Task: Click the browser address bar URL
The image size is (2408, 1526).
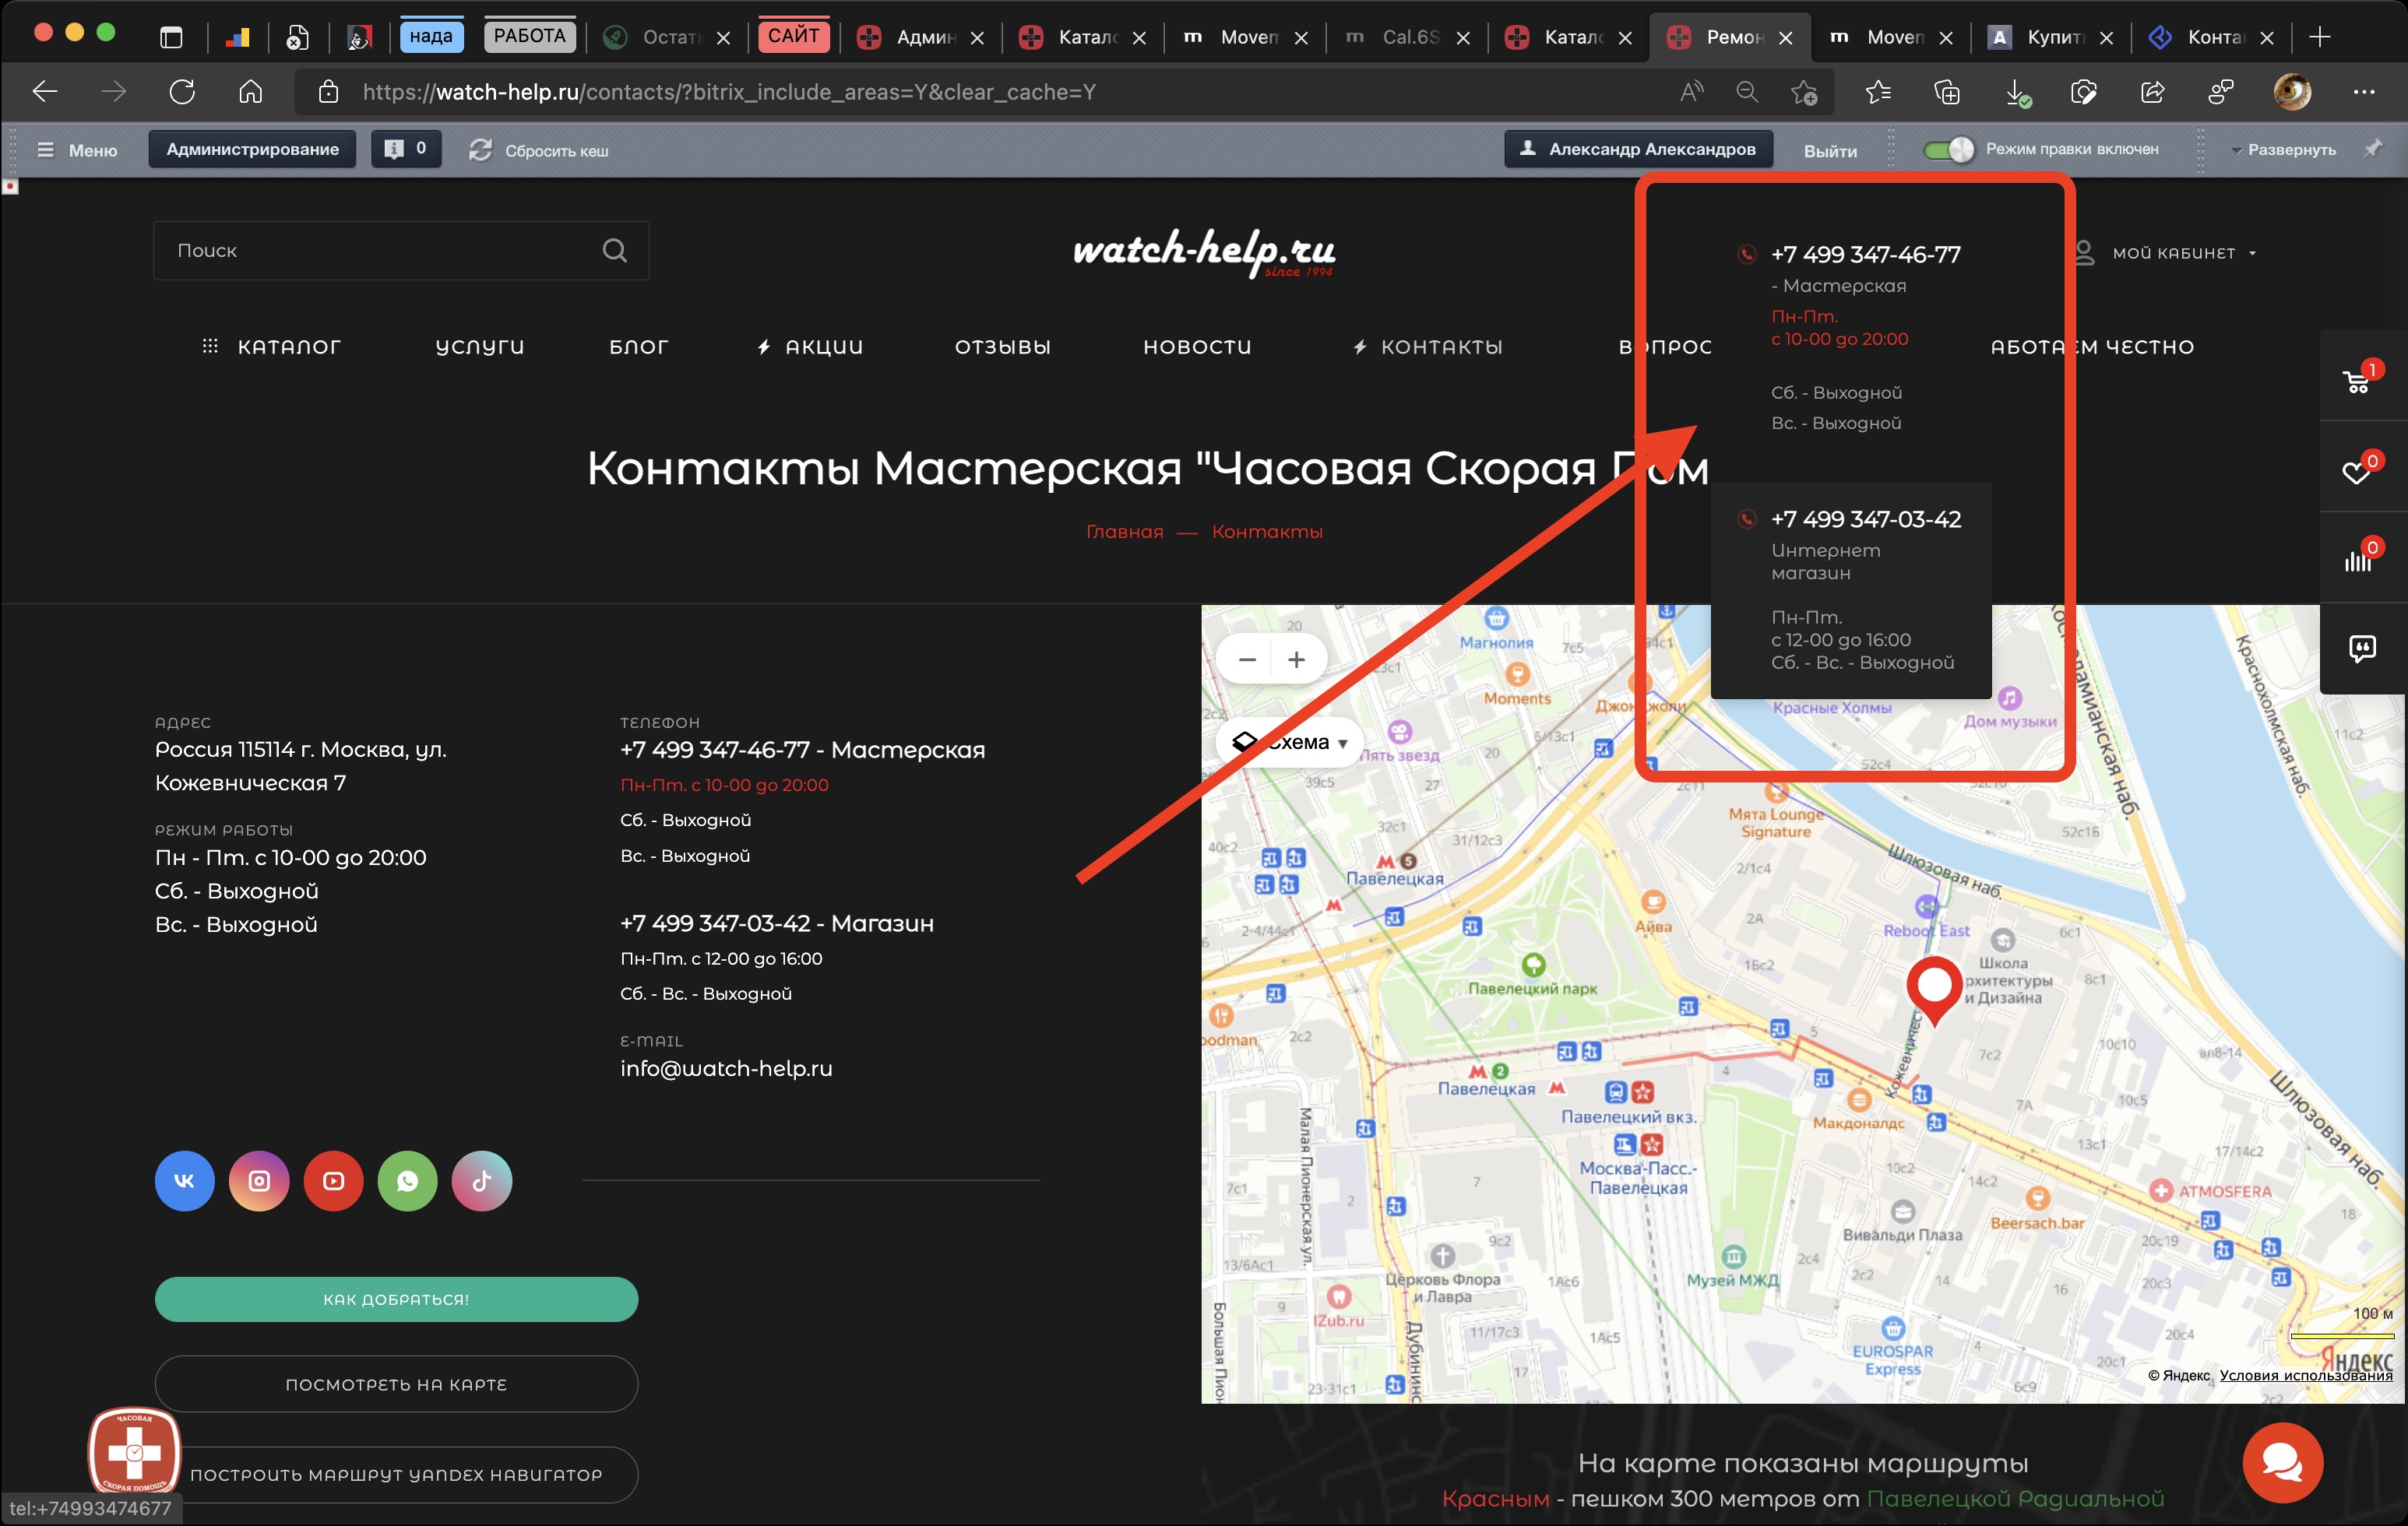Action: tap(729, 92)
